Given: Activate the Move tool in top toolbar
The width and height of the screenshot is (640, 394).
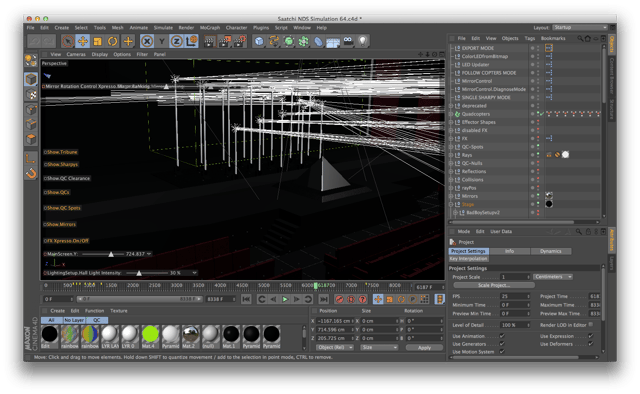Looking at the screenshot, I should pyautogui.click(x=82, y=41).
